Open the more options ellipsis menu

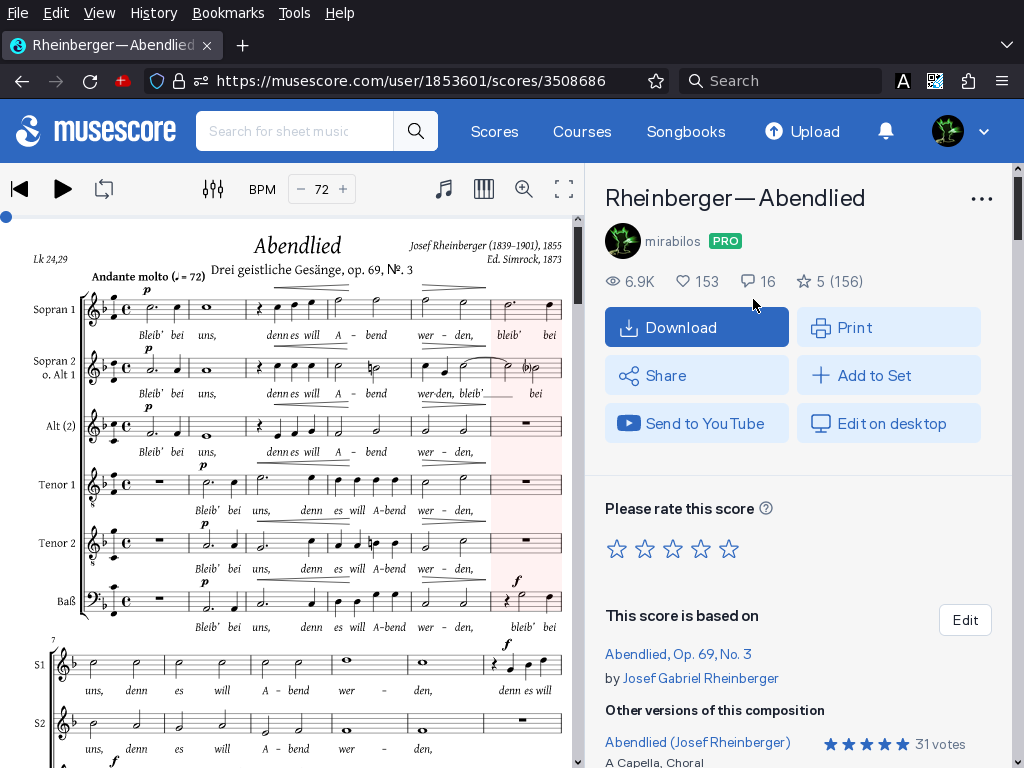982,199
